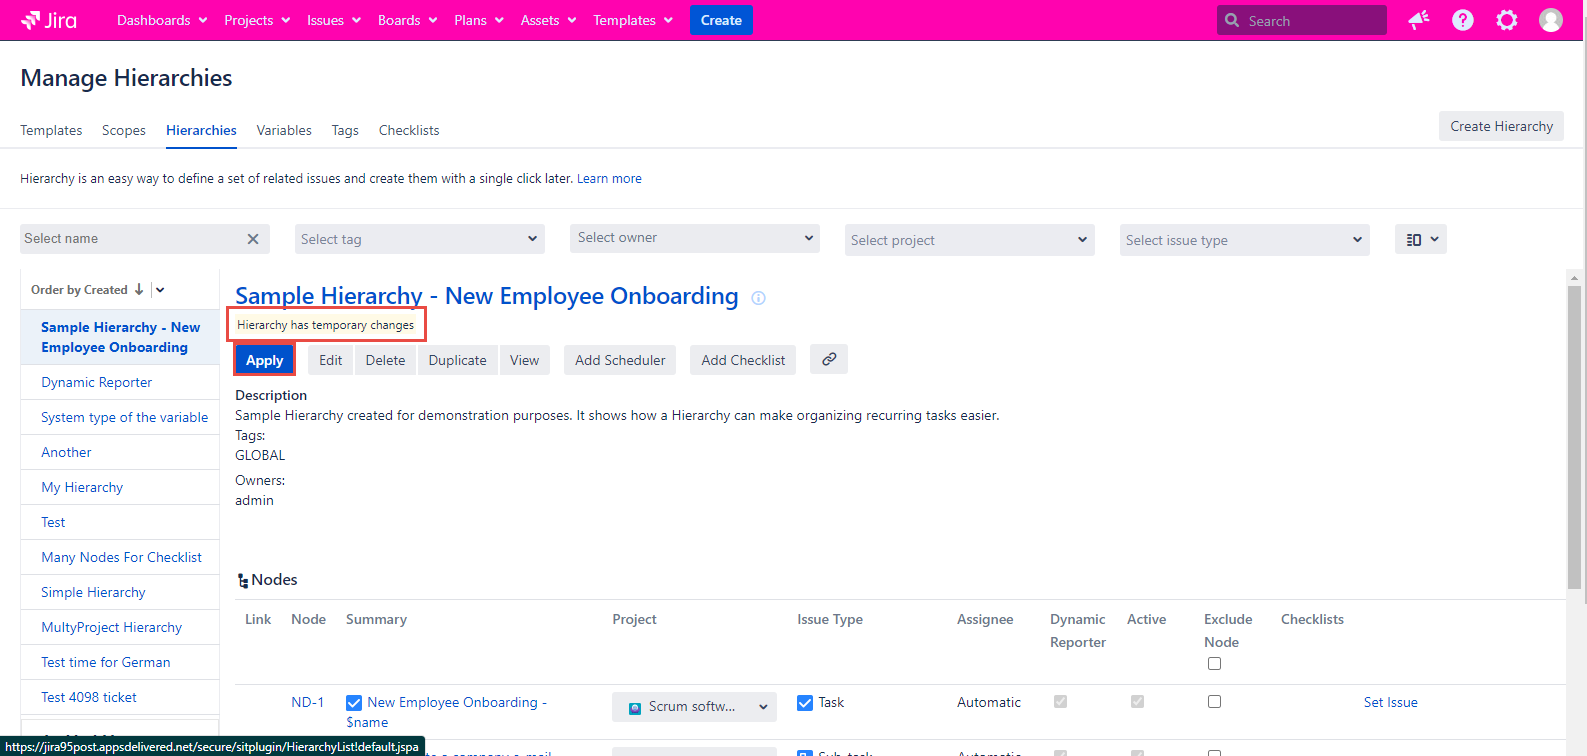Uncheck the Task issue type checkbox

(805, 703)
